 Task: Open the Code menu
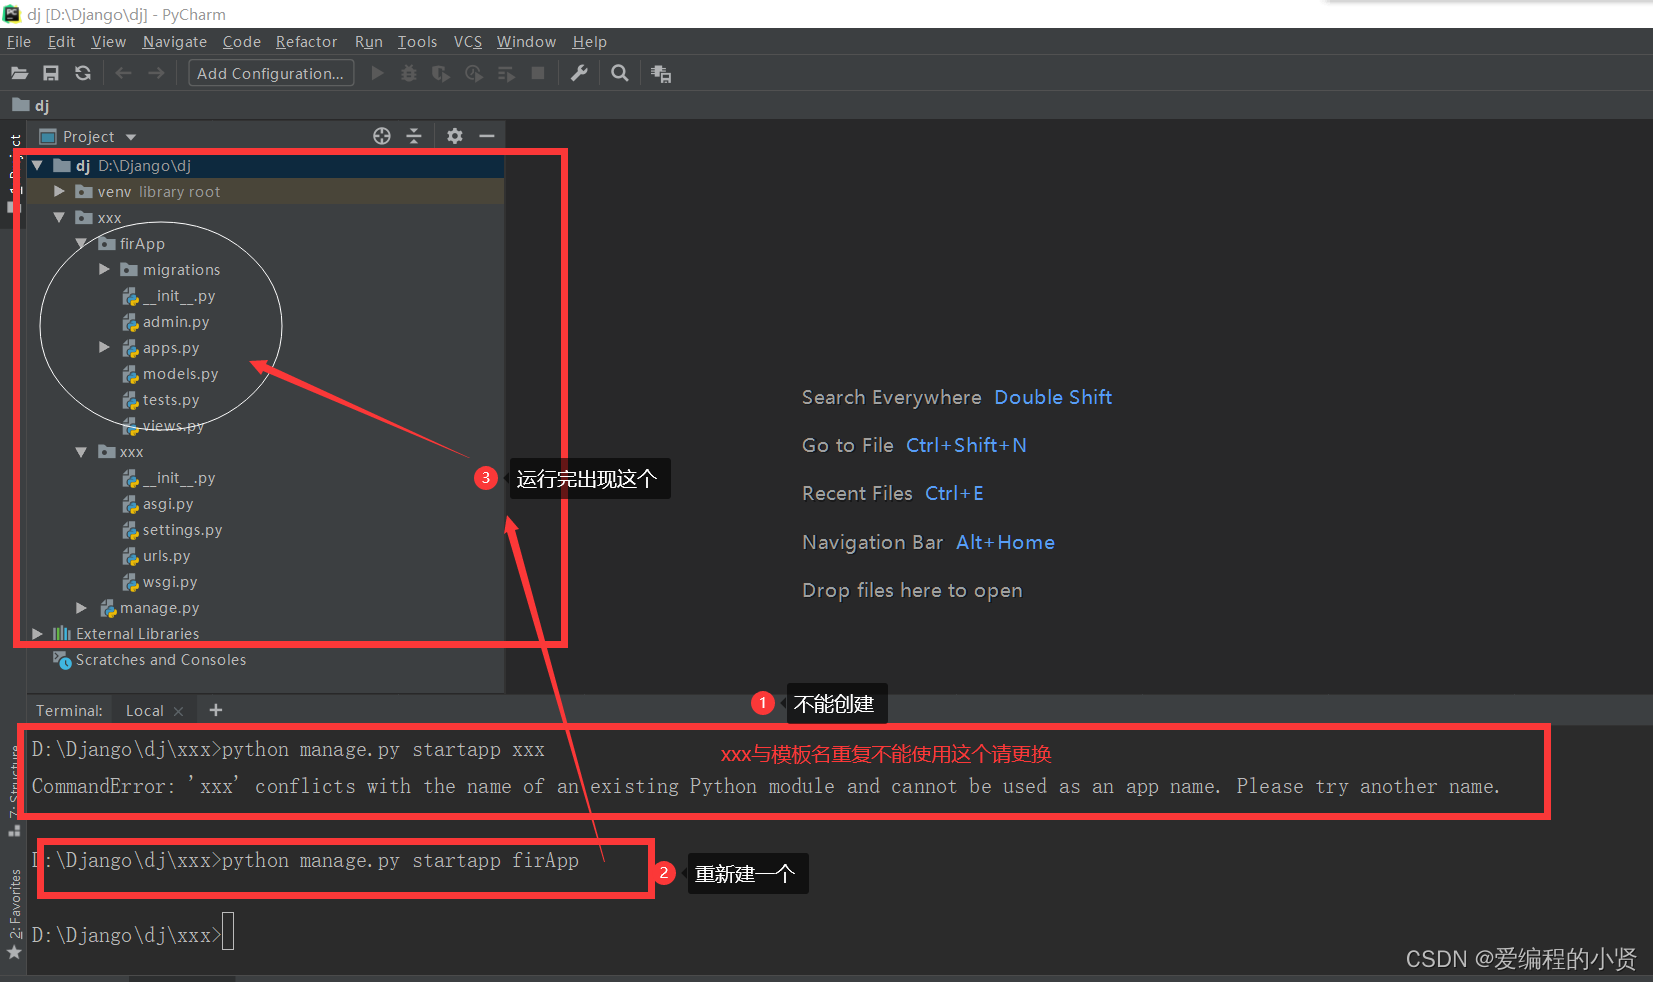[x=241, y=42]
